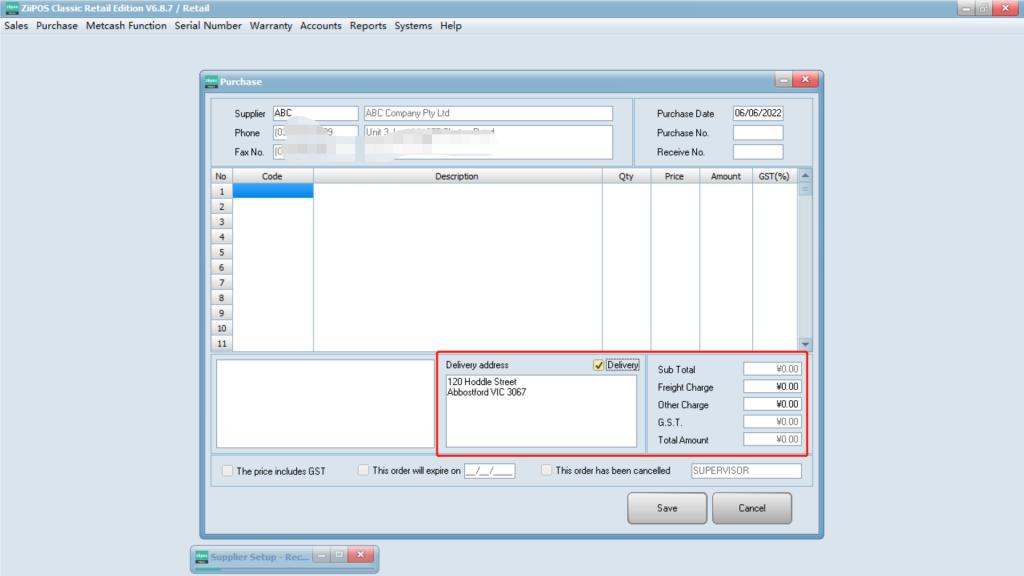Minimize the Purchase dialog
Screen dimensions: 1024x576
783,80
